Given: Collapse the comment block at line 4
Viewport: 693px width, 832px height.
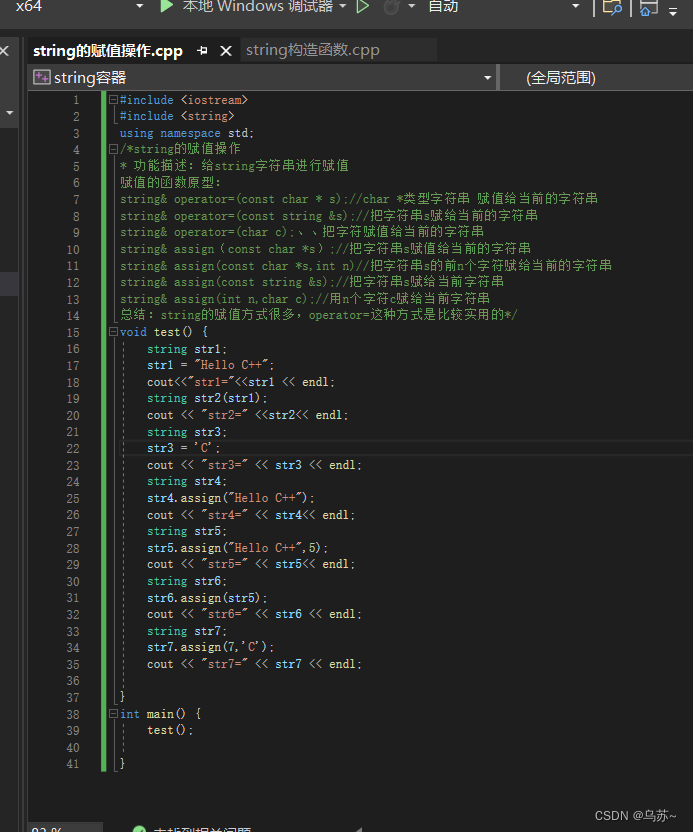Looking at the screenshot, I should 113,149.
